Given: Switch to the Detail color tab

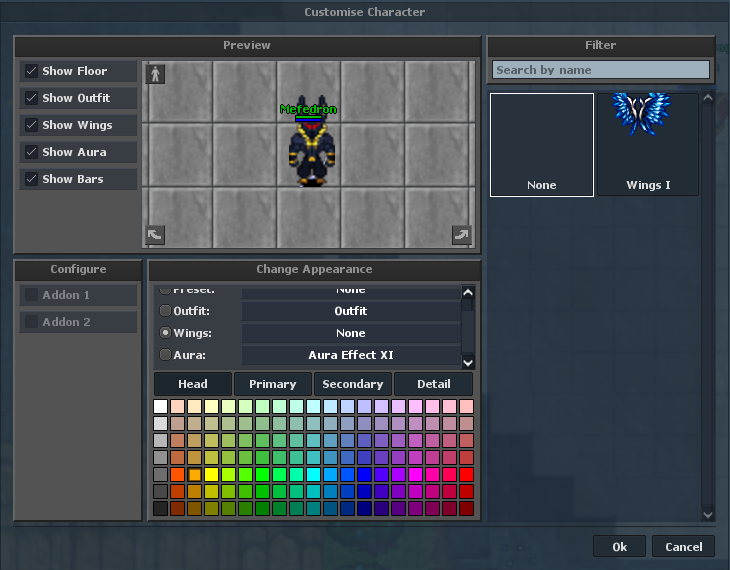Looking at the screenshot, I should tap(433, 384).
